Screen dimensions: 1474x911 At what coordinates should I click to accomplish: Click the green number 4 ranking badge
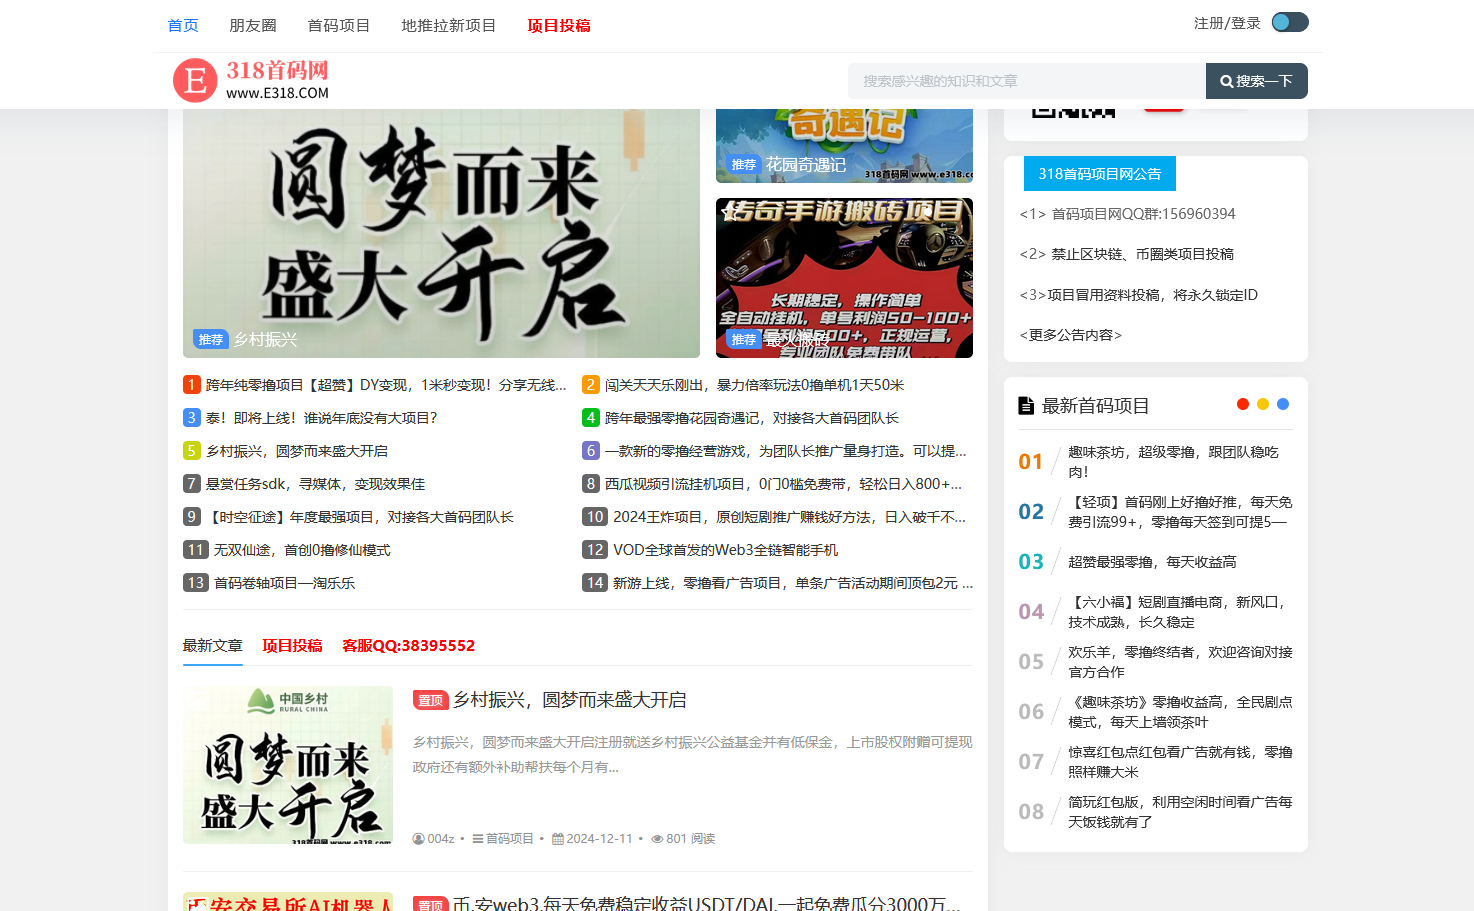pos(591,418)
